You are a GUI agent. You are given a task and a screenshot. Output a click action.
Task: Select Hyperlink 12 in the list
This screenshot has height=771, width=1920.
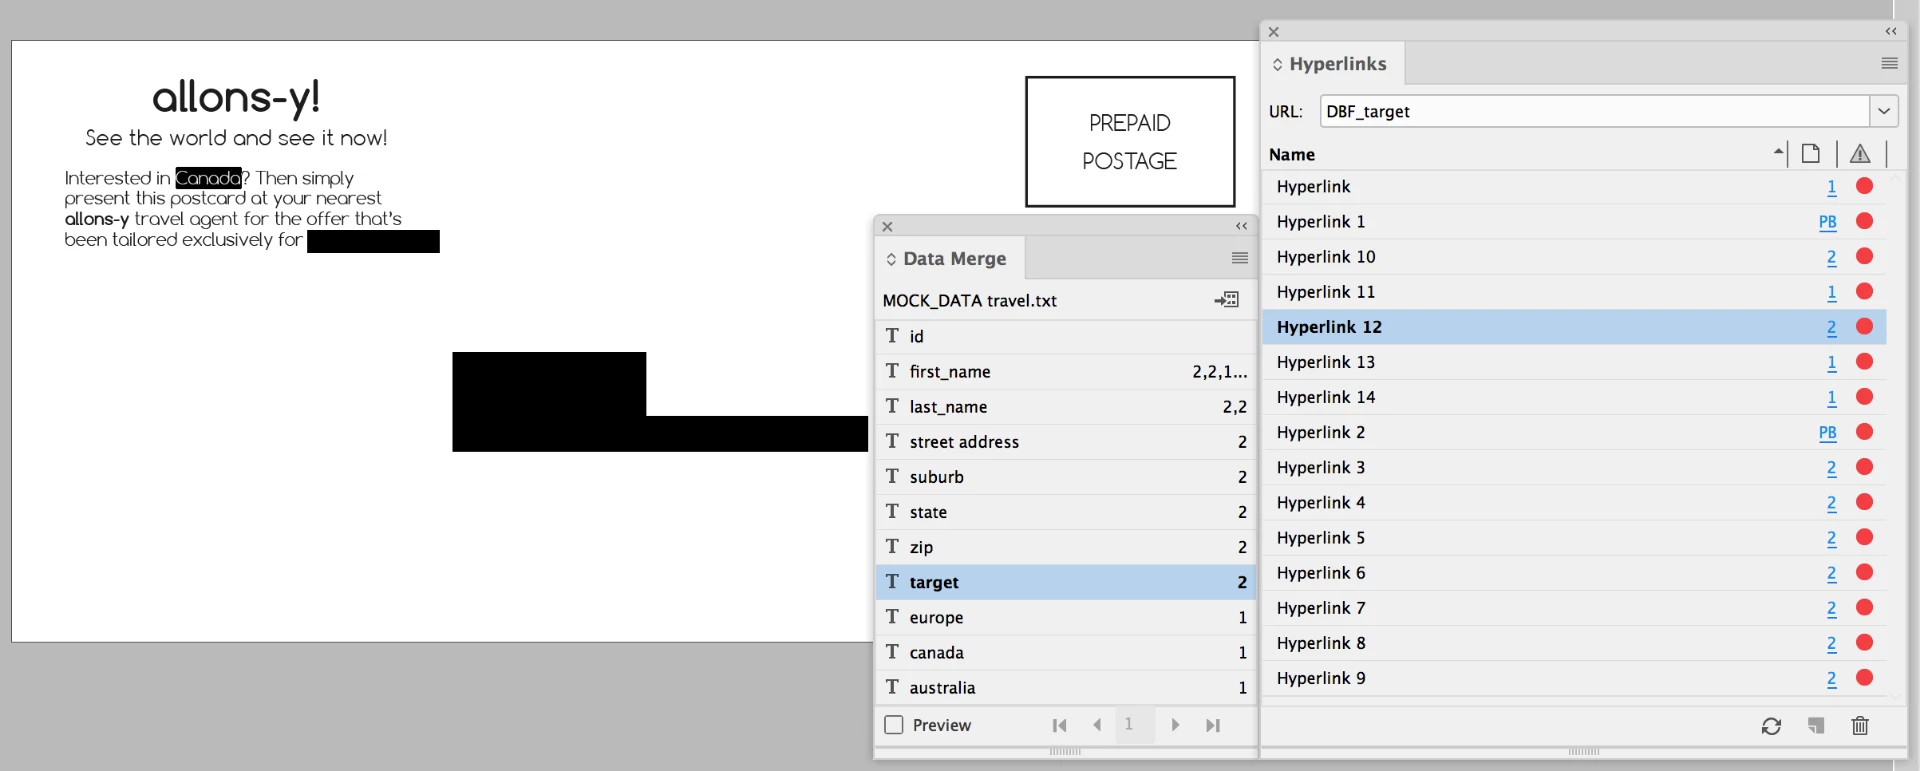pyautogui.click(x=1574, y=327)
